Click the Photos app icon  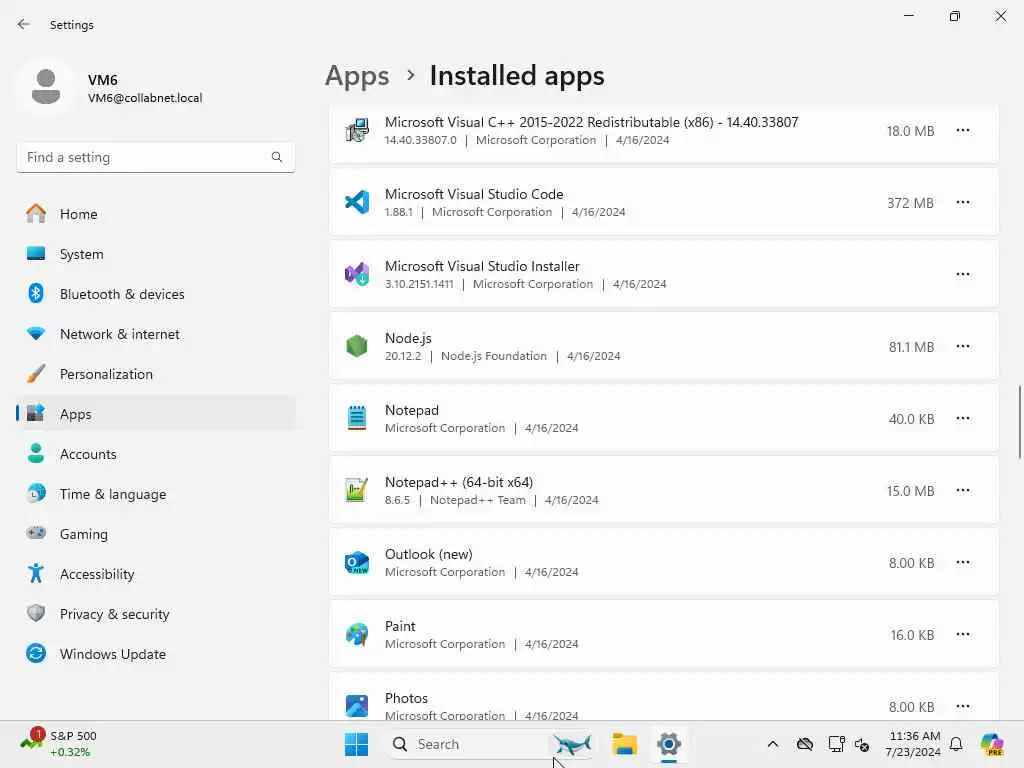pos(357,706)
